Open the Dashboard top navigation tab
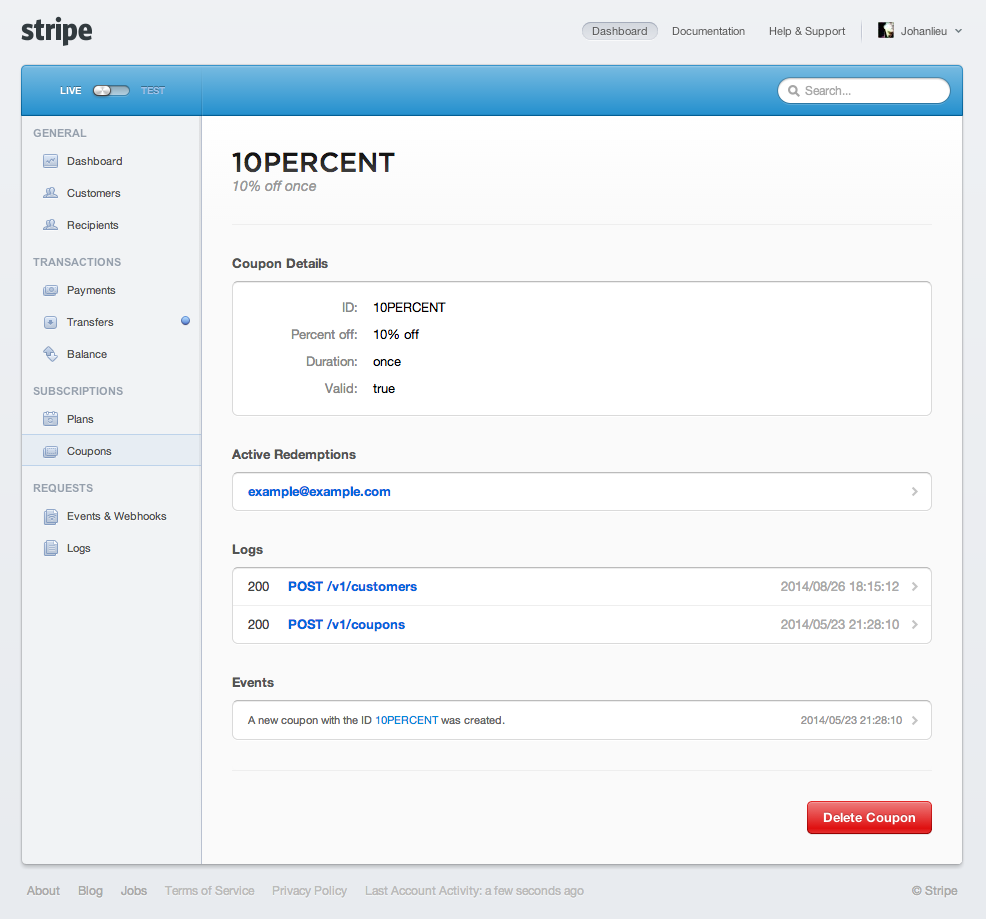Screen dimensions: 986x919 pos(619,31)
